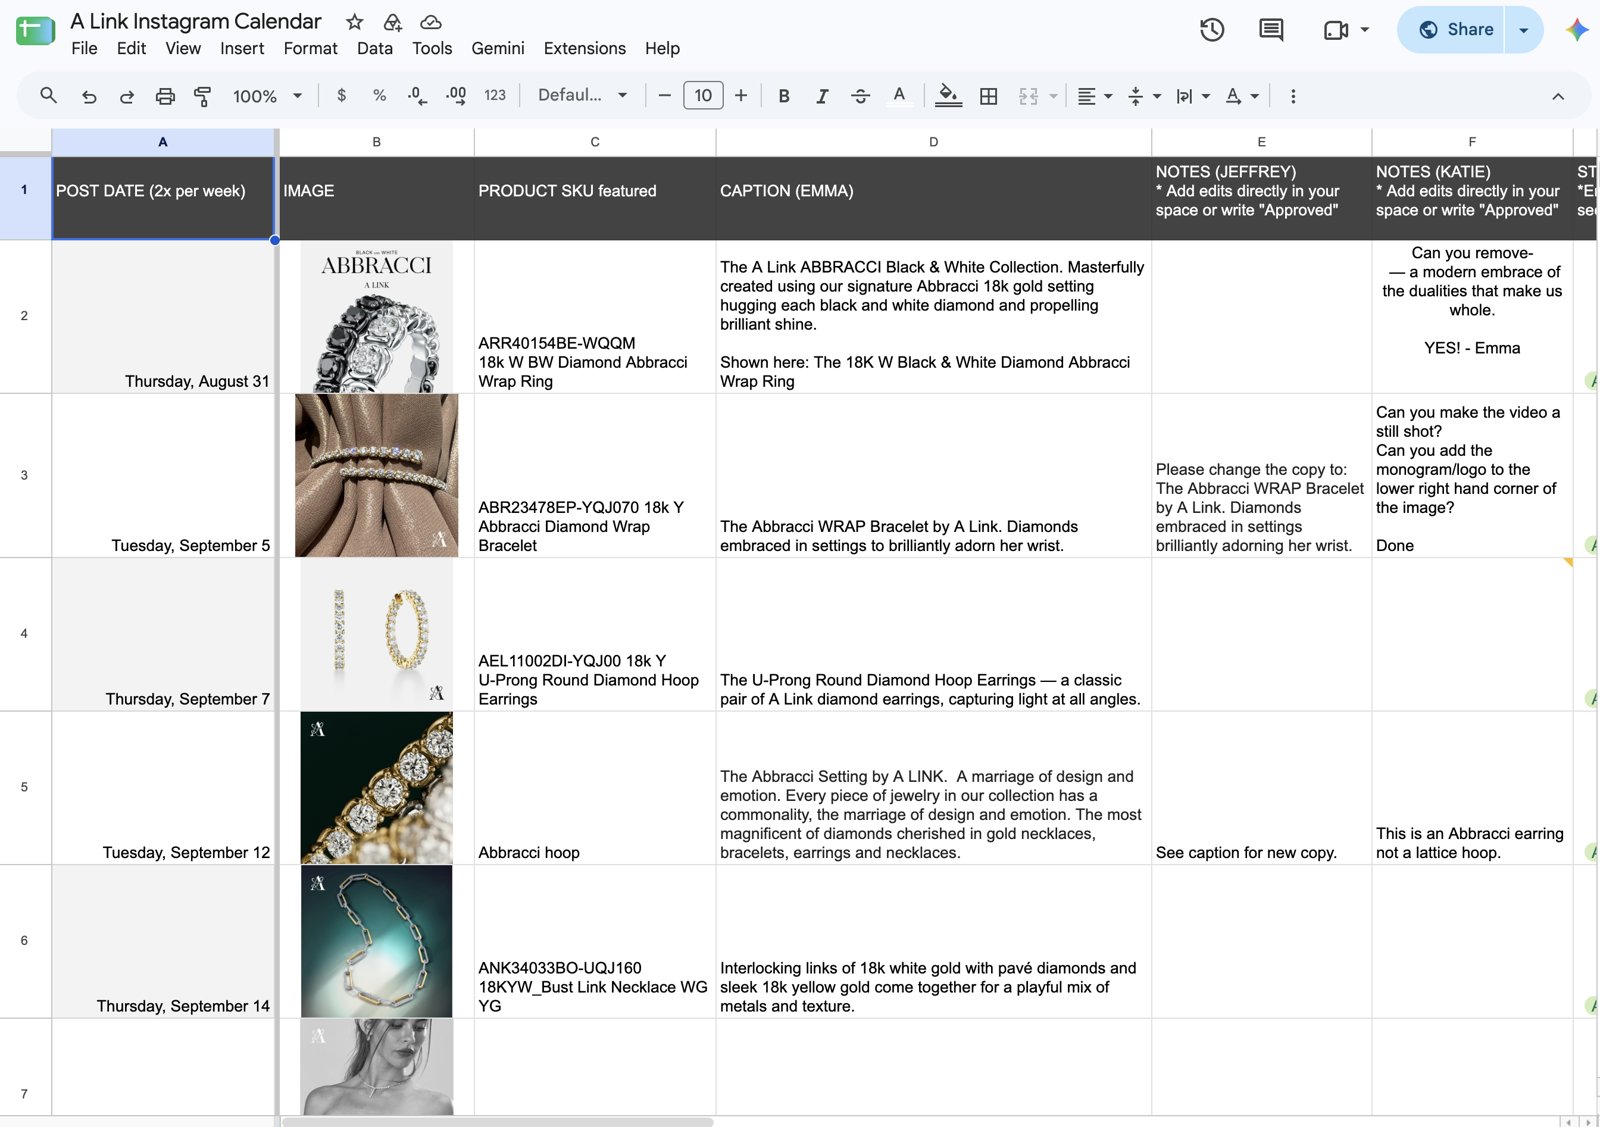
Task: Open the Google Sheets home icon
Action: [35, 31]
